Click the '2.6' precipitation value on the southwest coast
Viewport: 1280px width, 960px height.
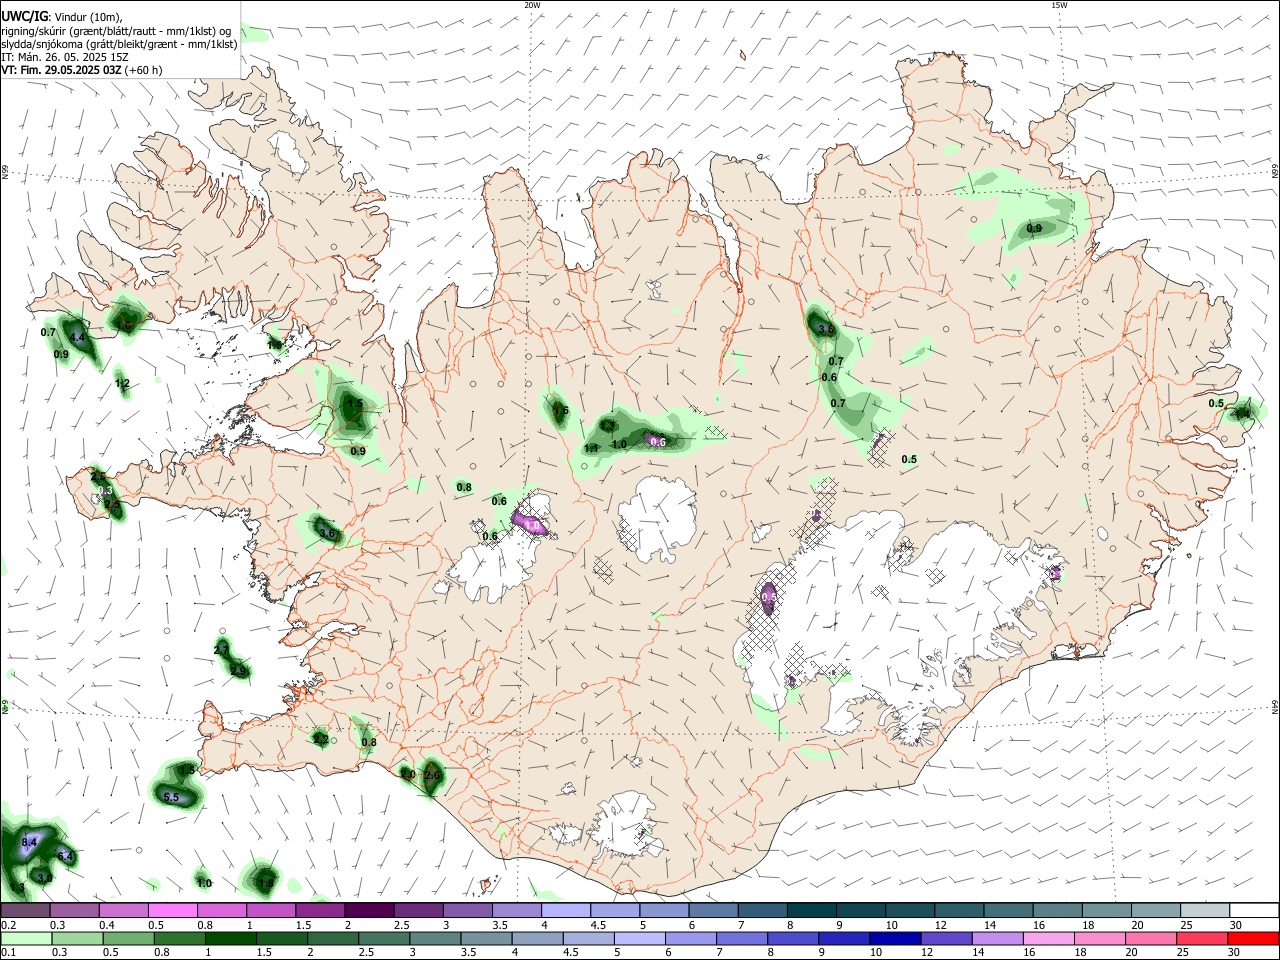coord(432,775)
